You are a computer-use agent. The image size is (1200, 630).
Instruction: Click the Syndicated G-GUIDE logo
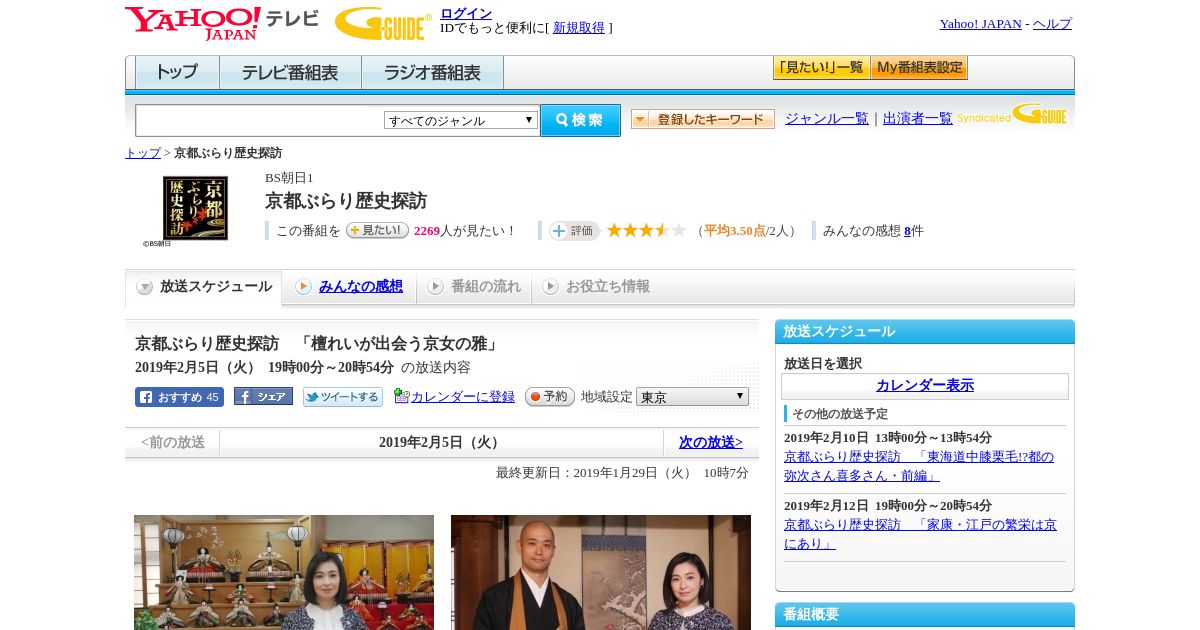click(1012, 114)
